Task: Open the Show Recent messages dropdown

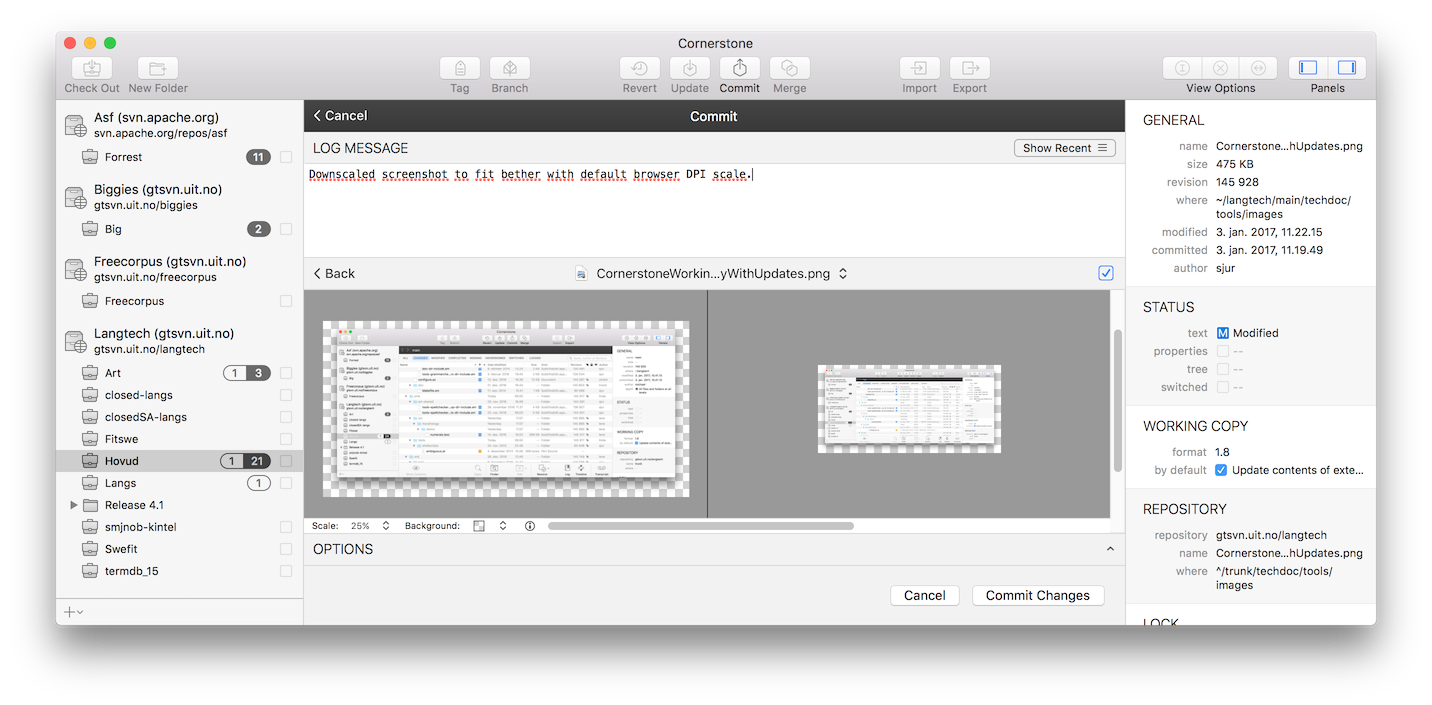Action: tap(1064, 148)
